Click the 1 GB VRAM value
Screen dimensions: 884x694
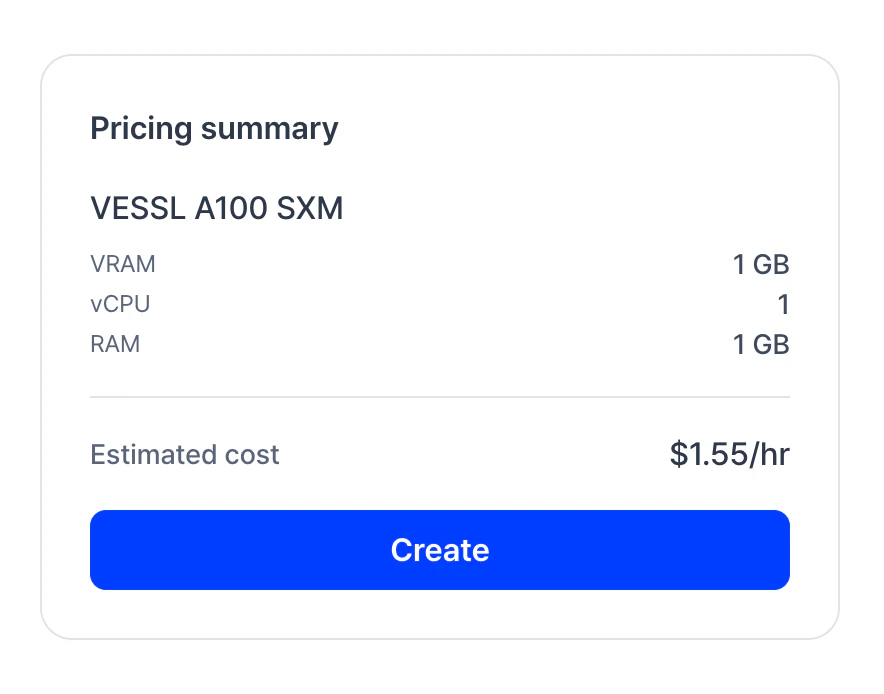point(760,264)
